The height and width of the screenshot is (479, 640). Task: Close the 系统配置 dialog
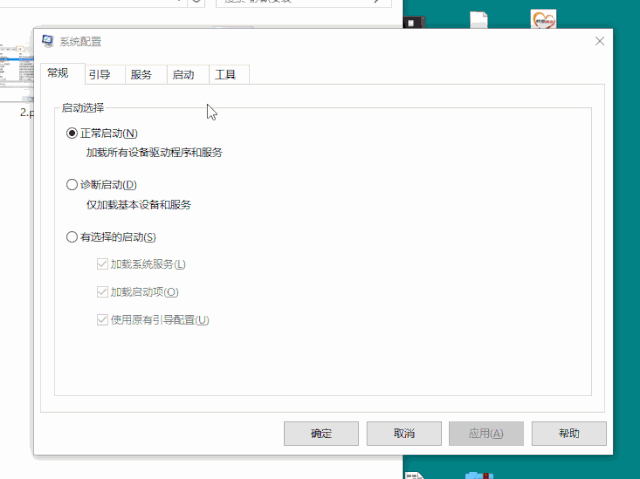pyautogui.click(x=600, y=41)
